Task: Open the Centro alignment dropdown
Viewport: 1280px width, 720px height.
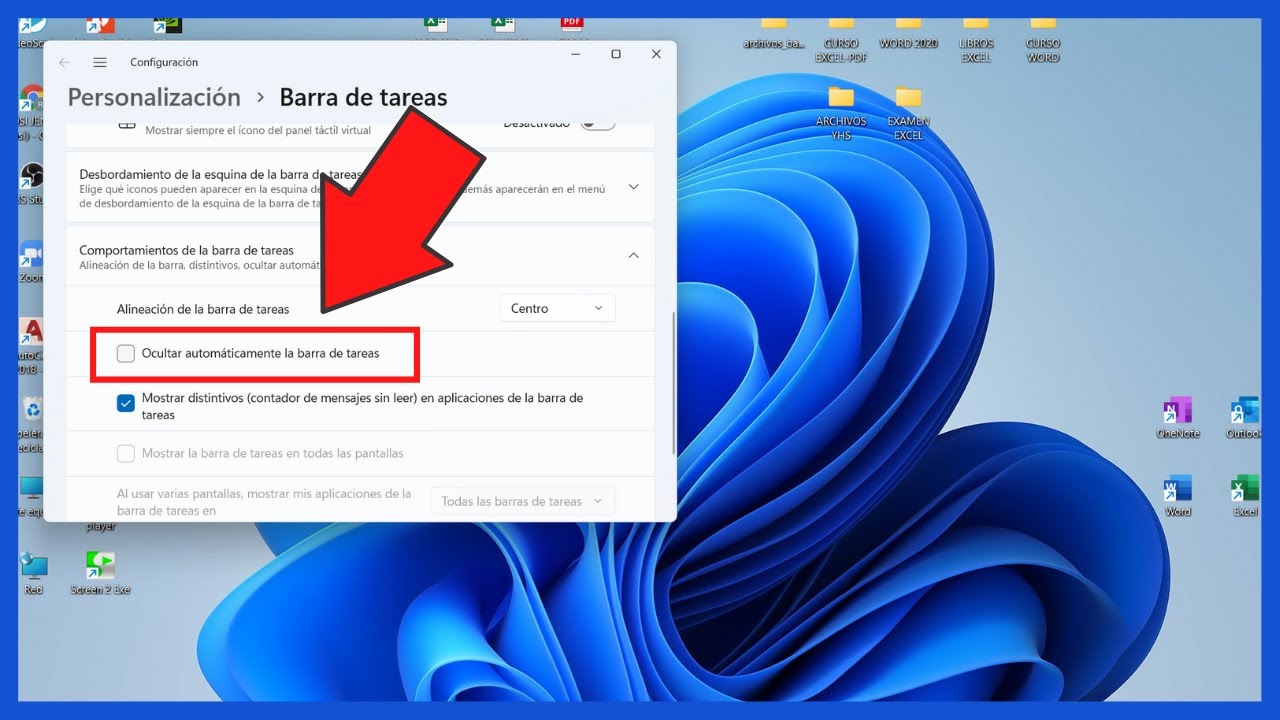Action: [557, 308]
